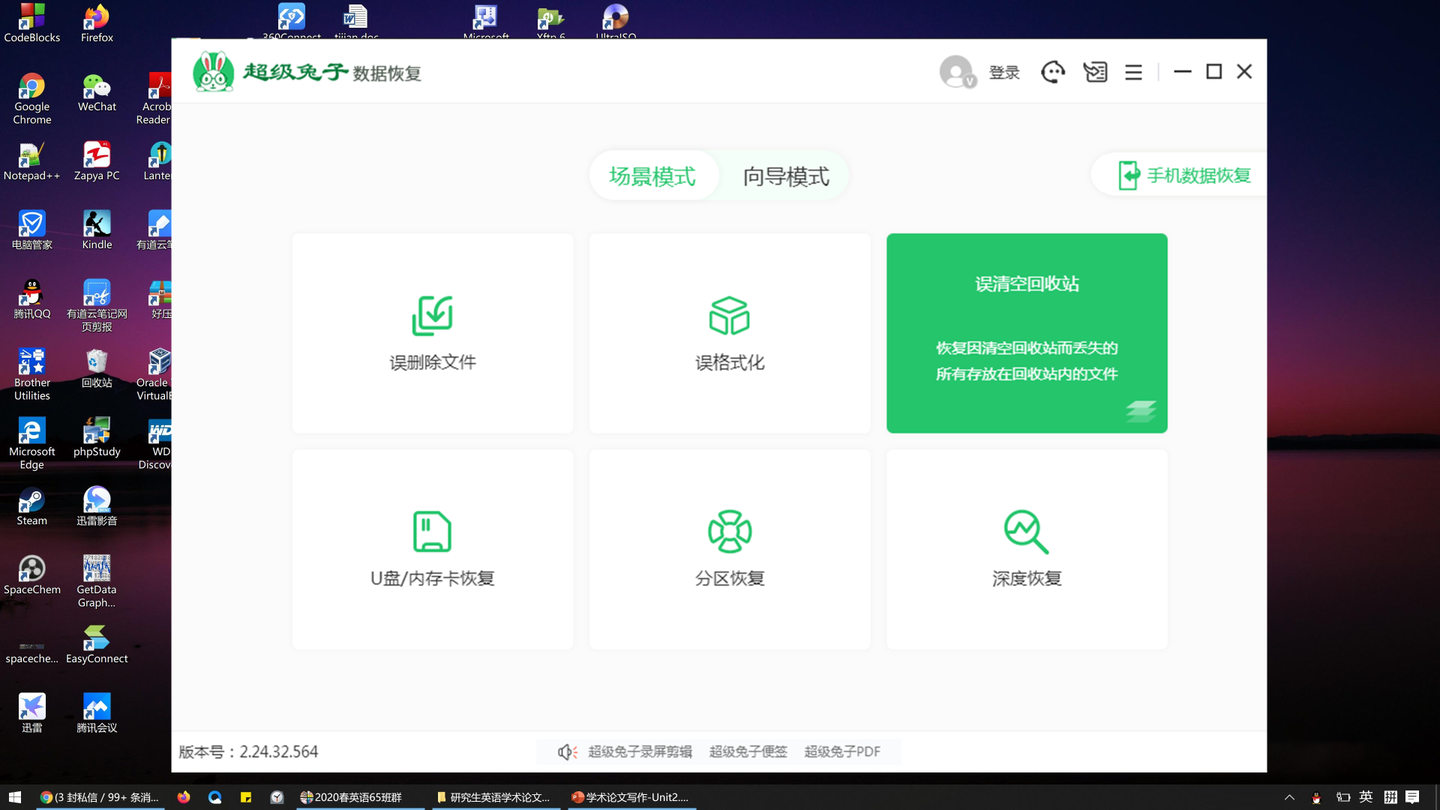Open WeChat desktop shortcut

(x=97, y=92)
